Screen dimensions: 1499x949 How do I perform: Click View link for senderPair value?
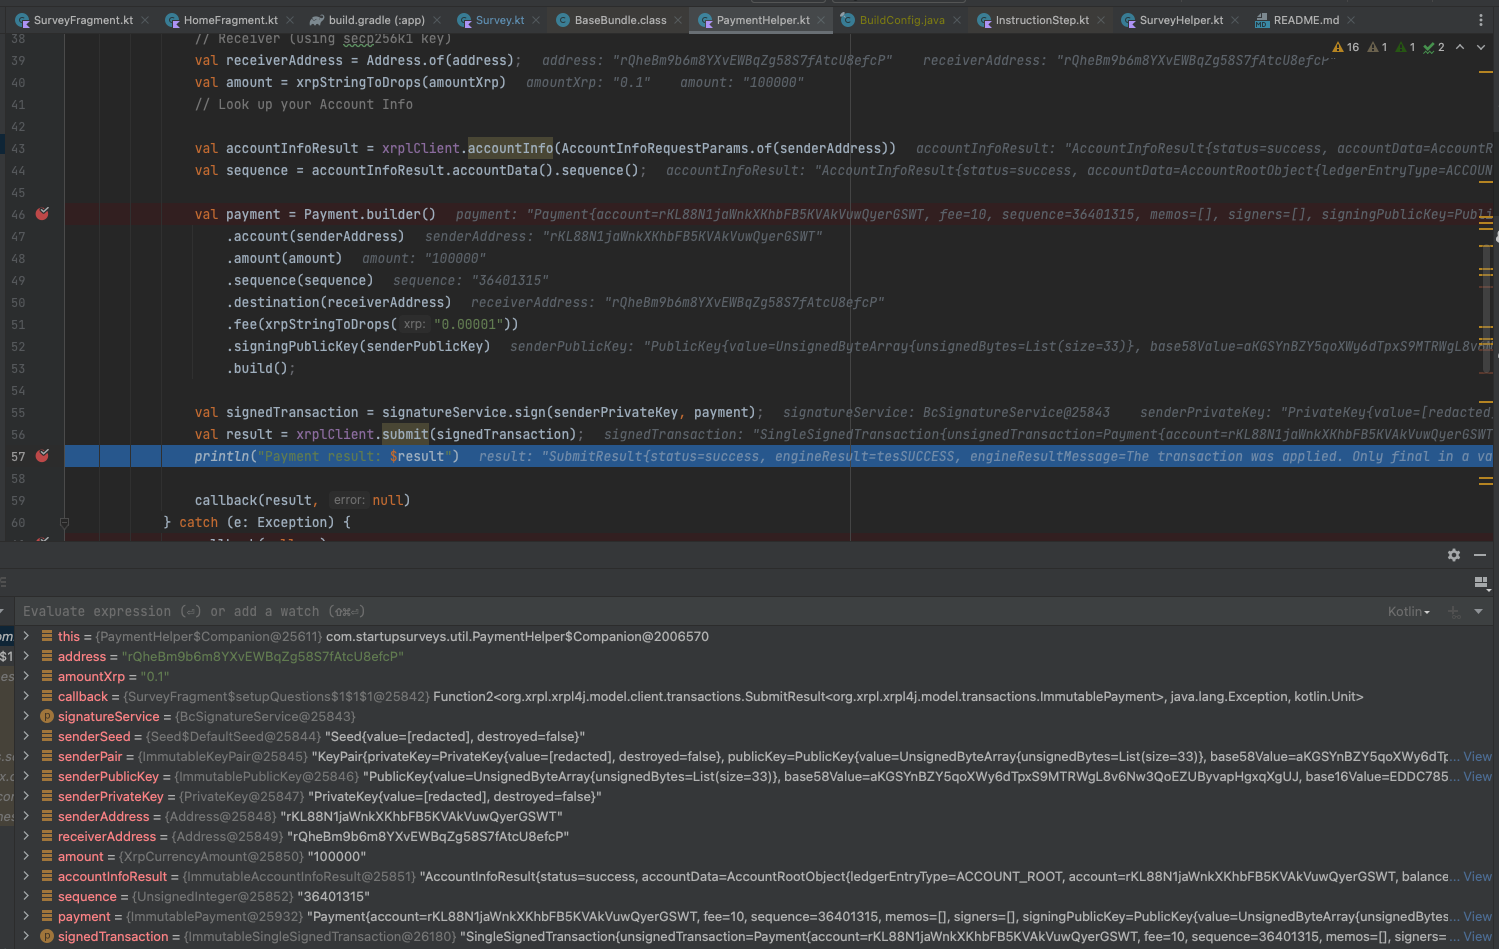pyautogui.click(x=1477, y=757)
